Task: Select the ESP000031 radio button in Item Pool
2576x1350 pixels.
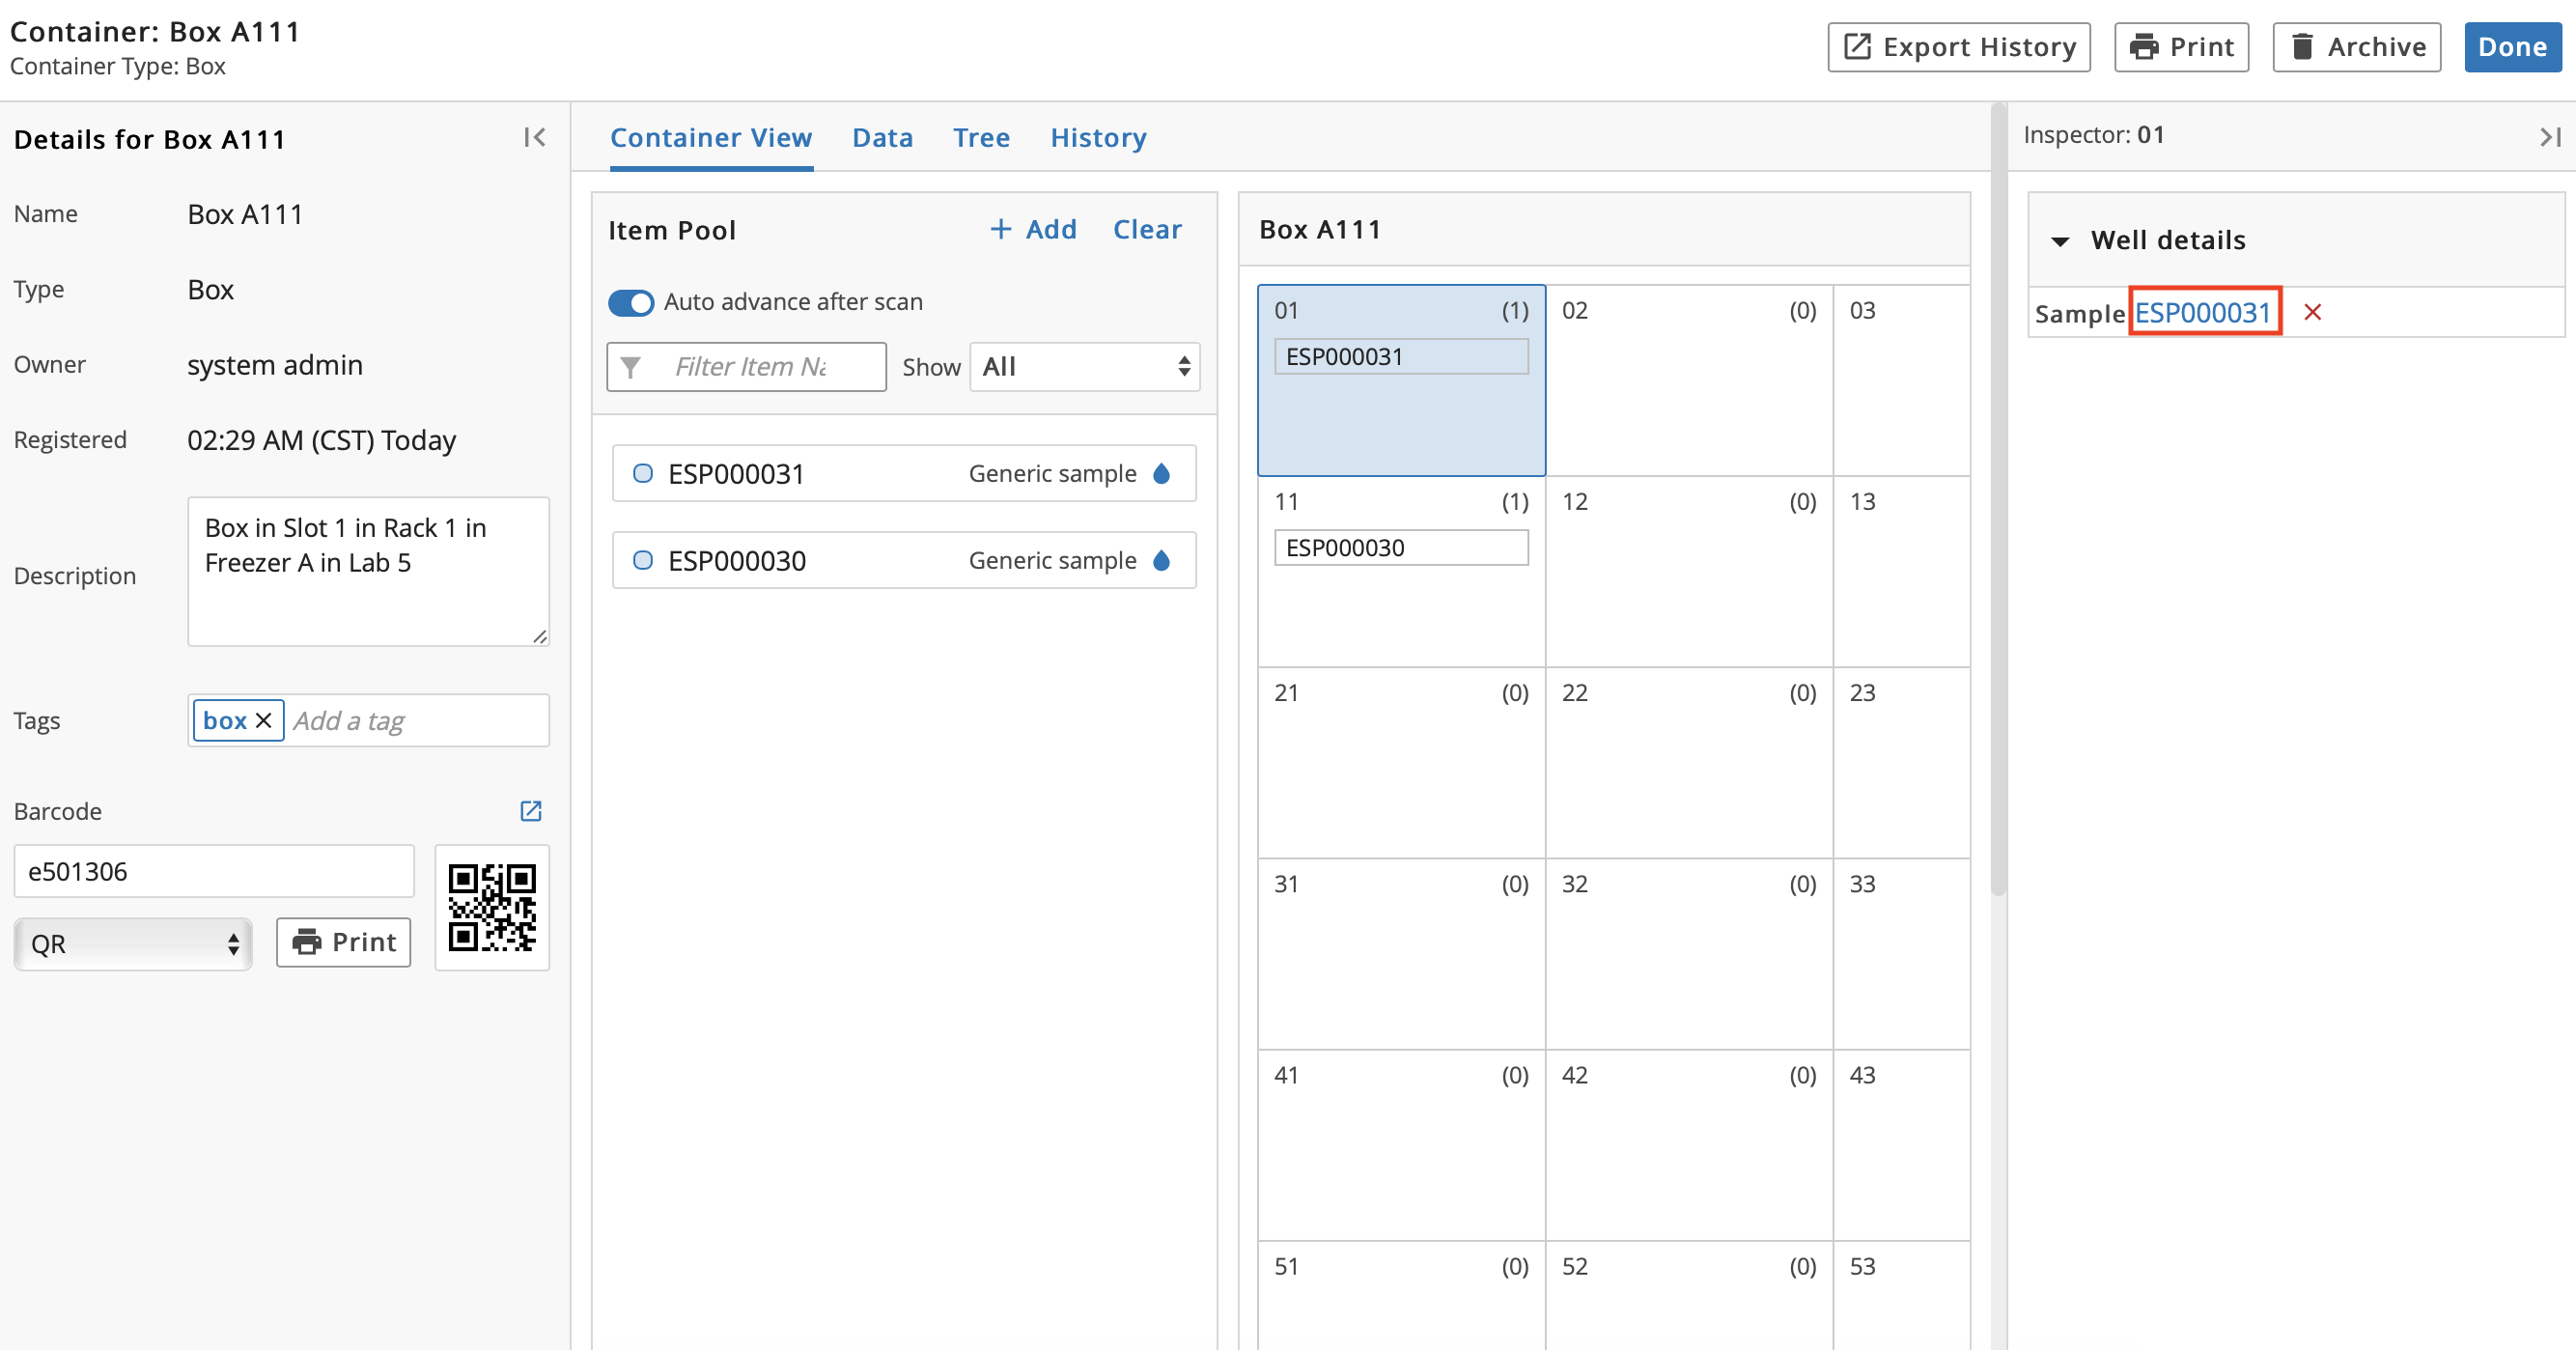Action: point(643,473)
